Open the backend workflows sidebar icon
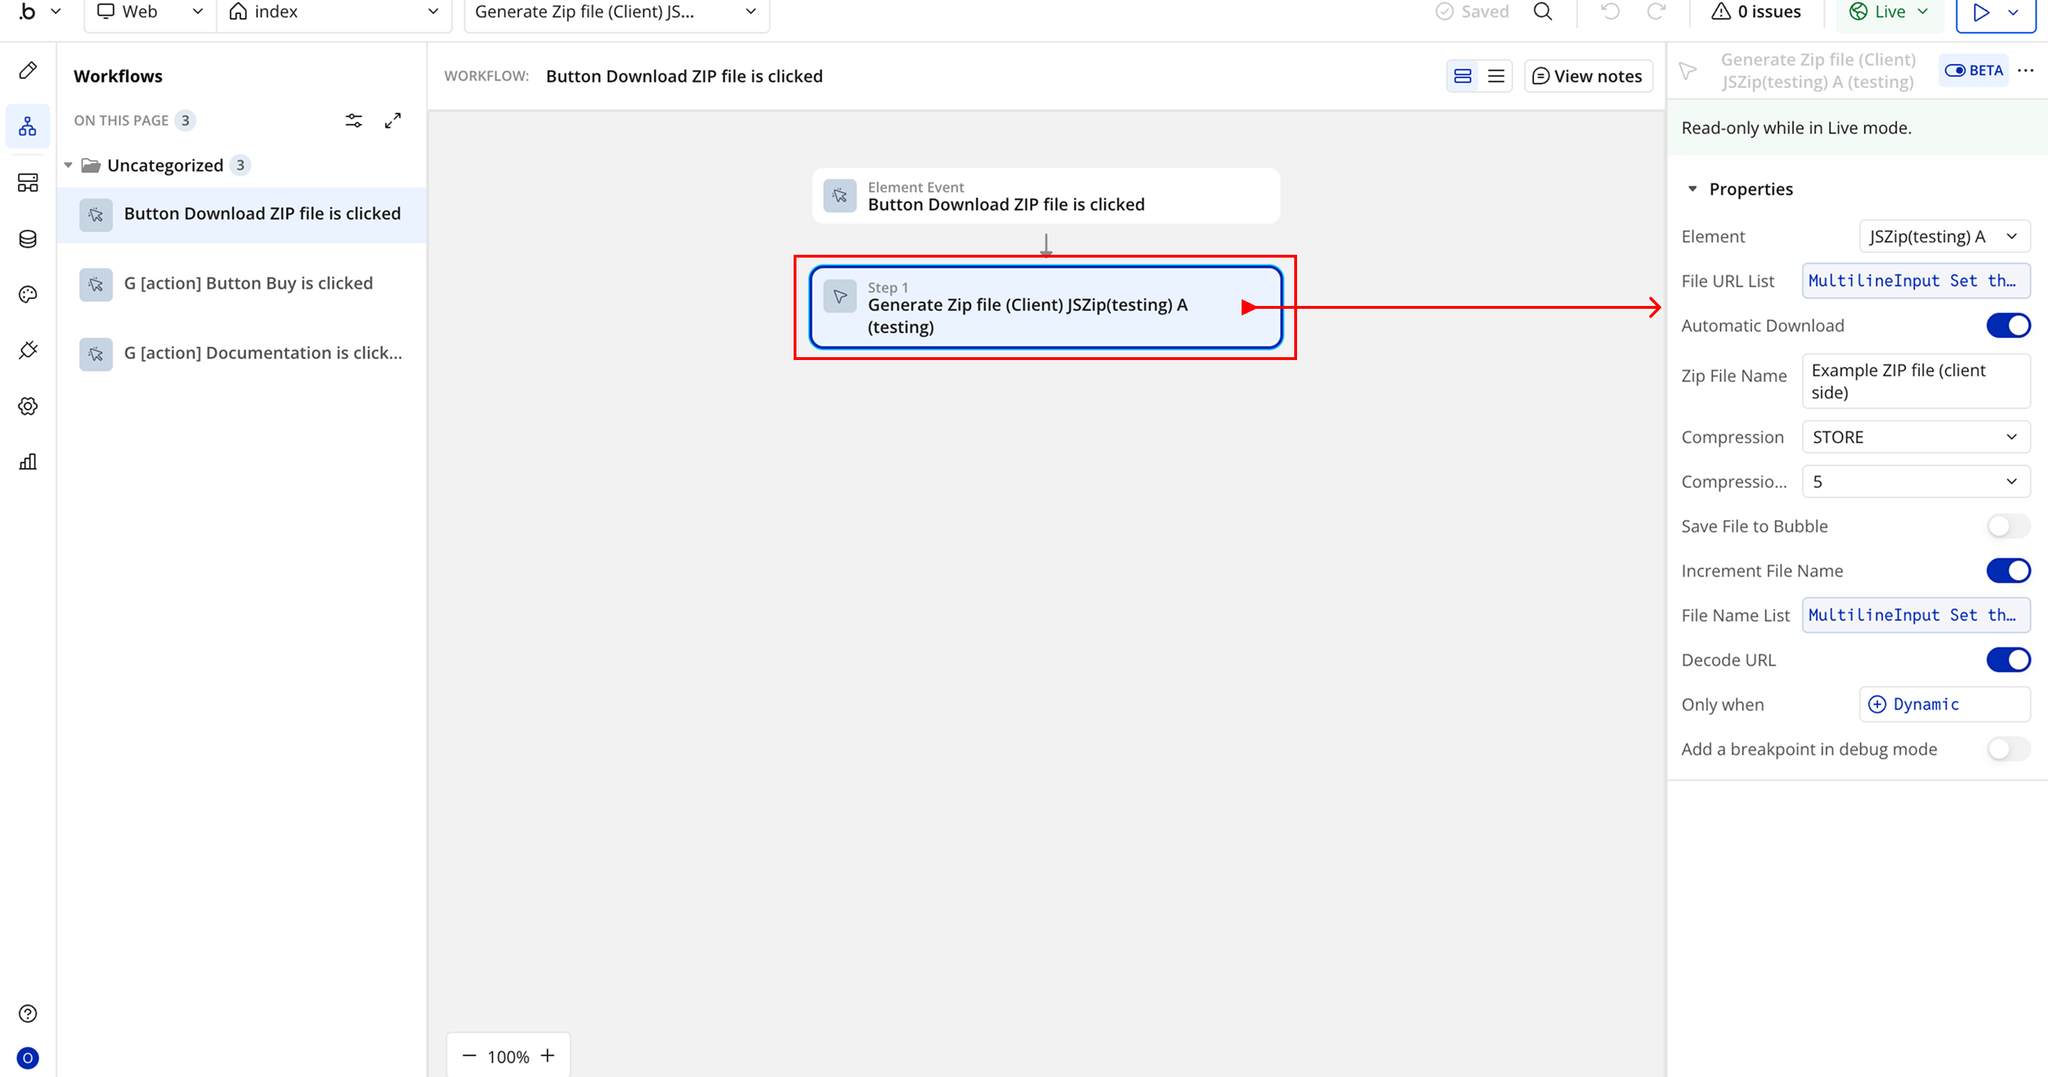 28,183
